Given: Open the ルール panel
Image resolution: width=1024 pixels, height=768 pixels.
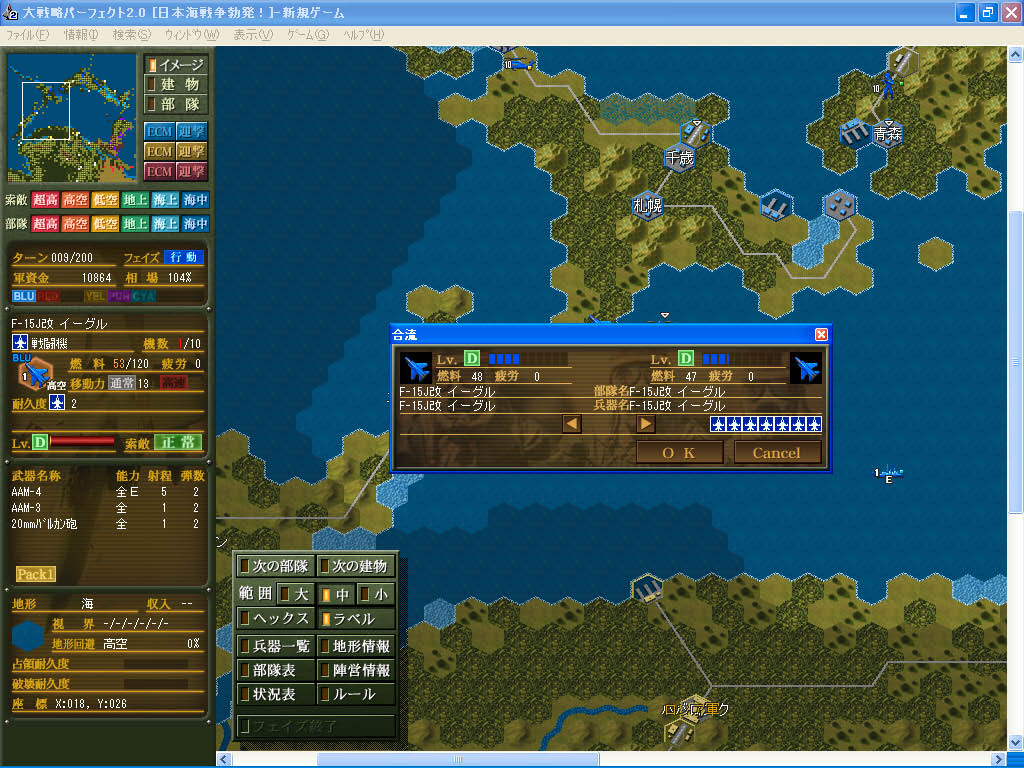Looking at the screenshot, I should [356, 694].
